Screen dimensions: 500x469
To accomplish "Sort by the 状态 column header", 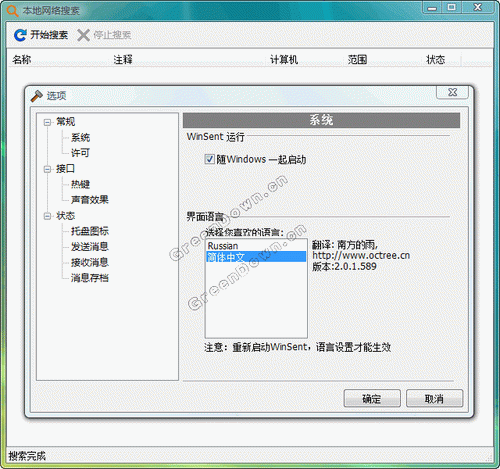I will pos(436,60).
